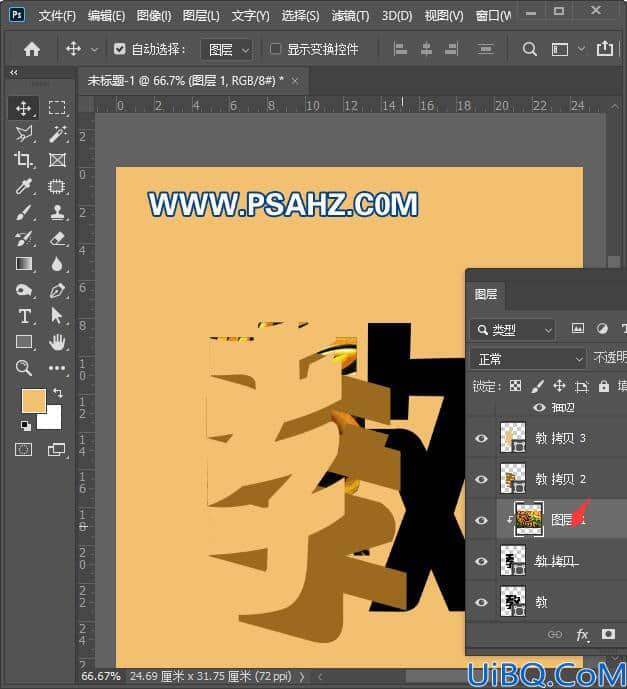
Task: Select the Hand tool
Action: pos(57,342)
